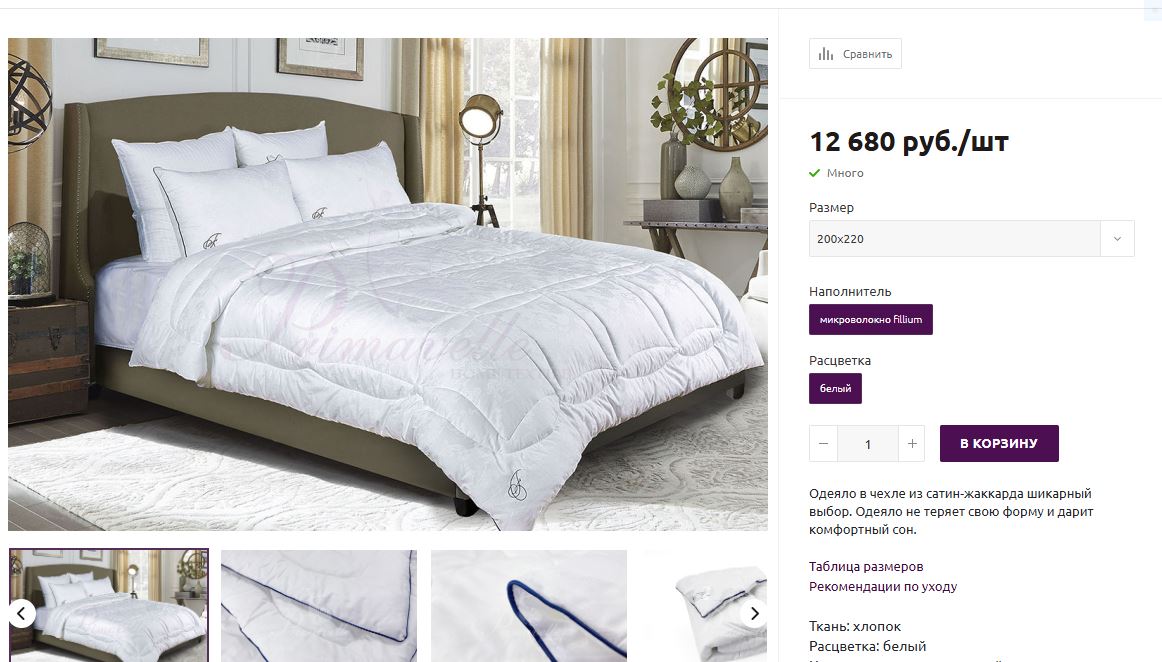Choose the белый color option
Viewport: 1162px width, 662px height.
coord(835,388)
